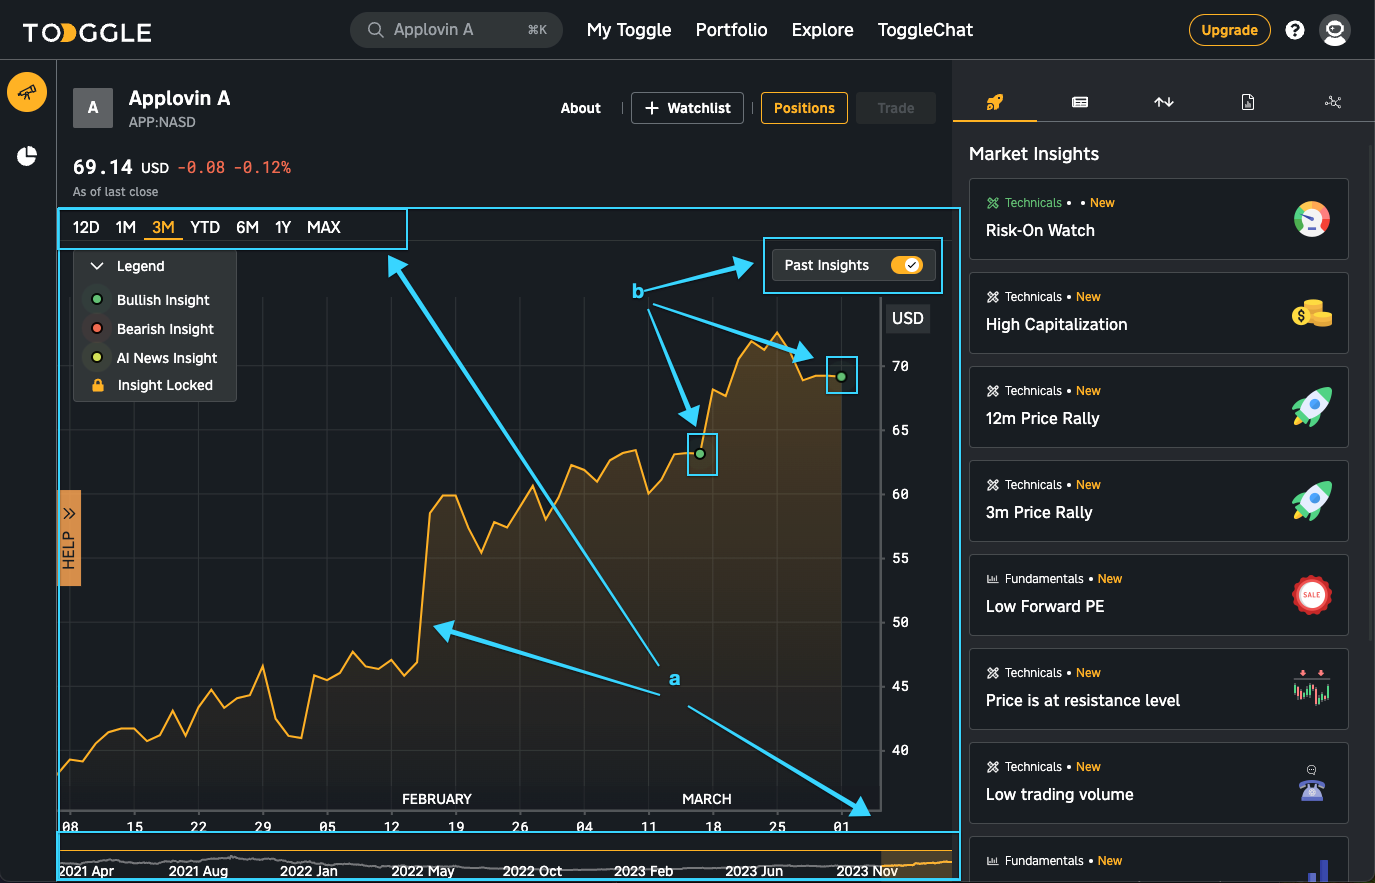Screen dimensions: 1375x883
Task: Click the Toggle logo in header
Action: pos(87,32)
